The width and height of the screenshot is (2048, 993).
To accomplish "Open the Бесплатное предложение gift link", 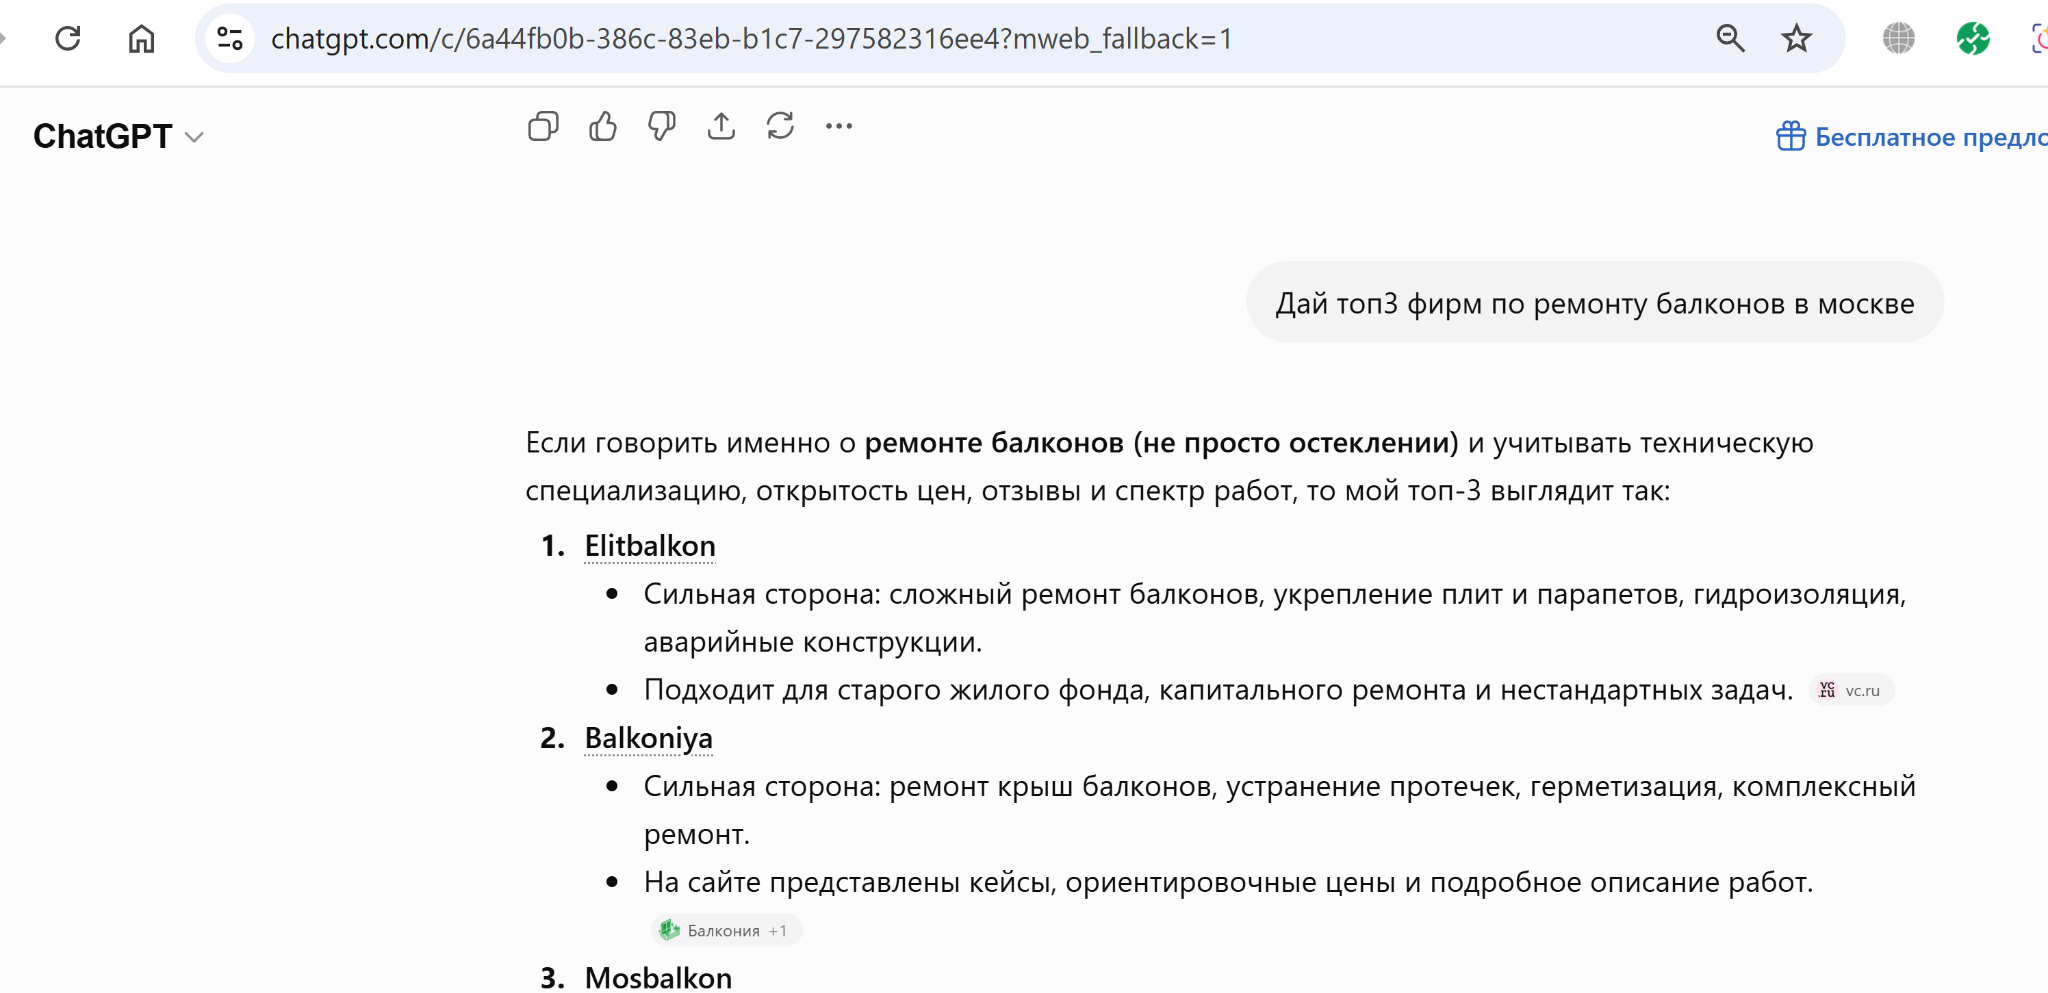I will pyautogui.click(x=1911, y=136).
